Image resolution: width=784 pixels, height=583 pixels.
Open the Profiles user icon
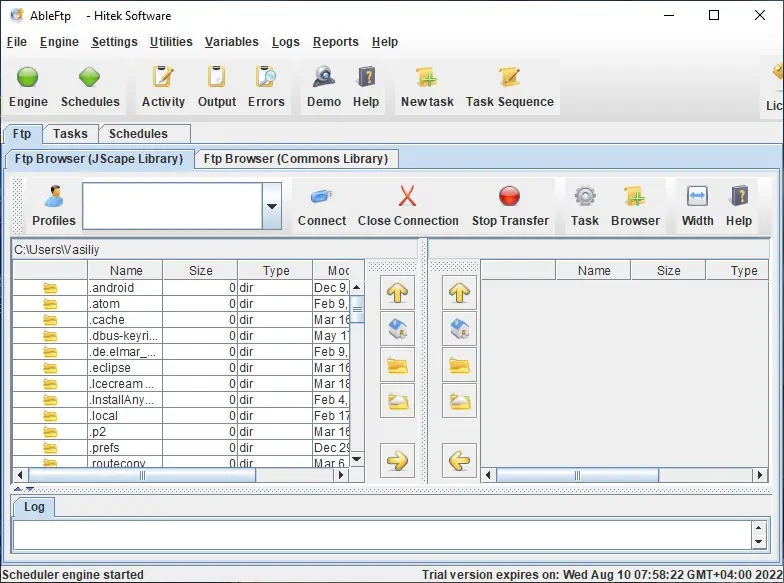(54, 196)
